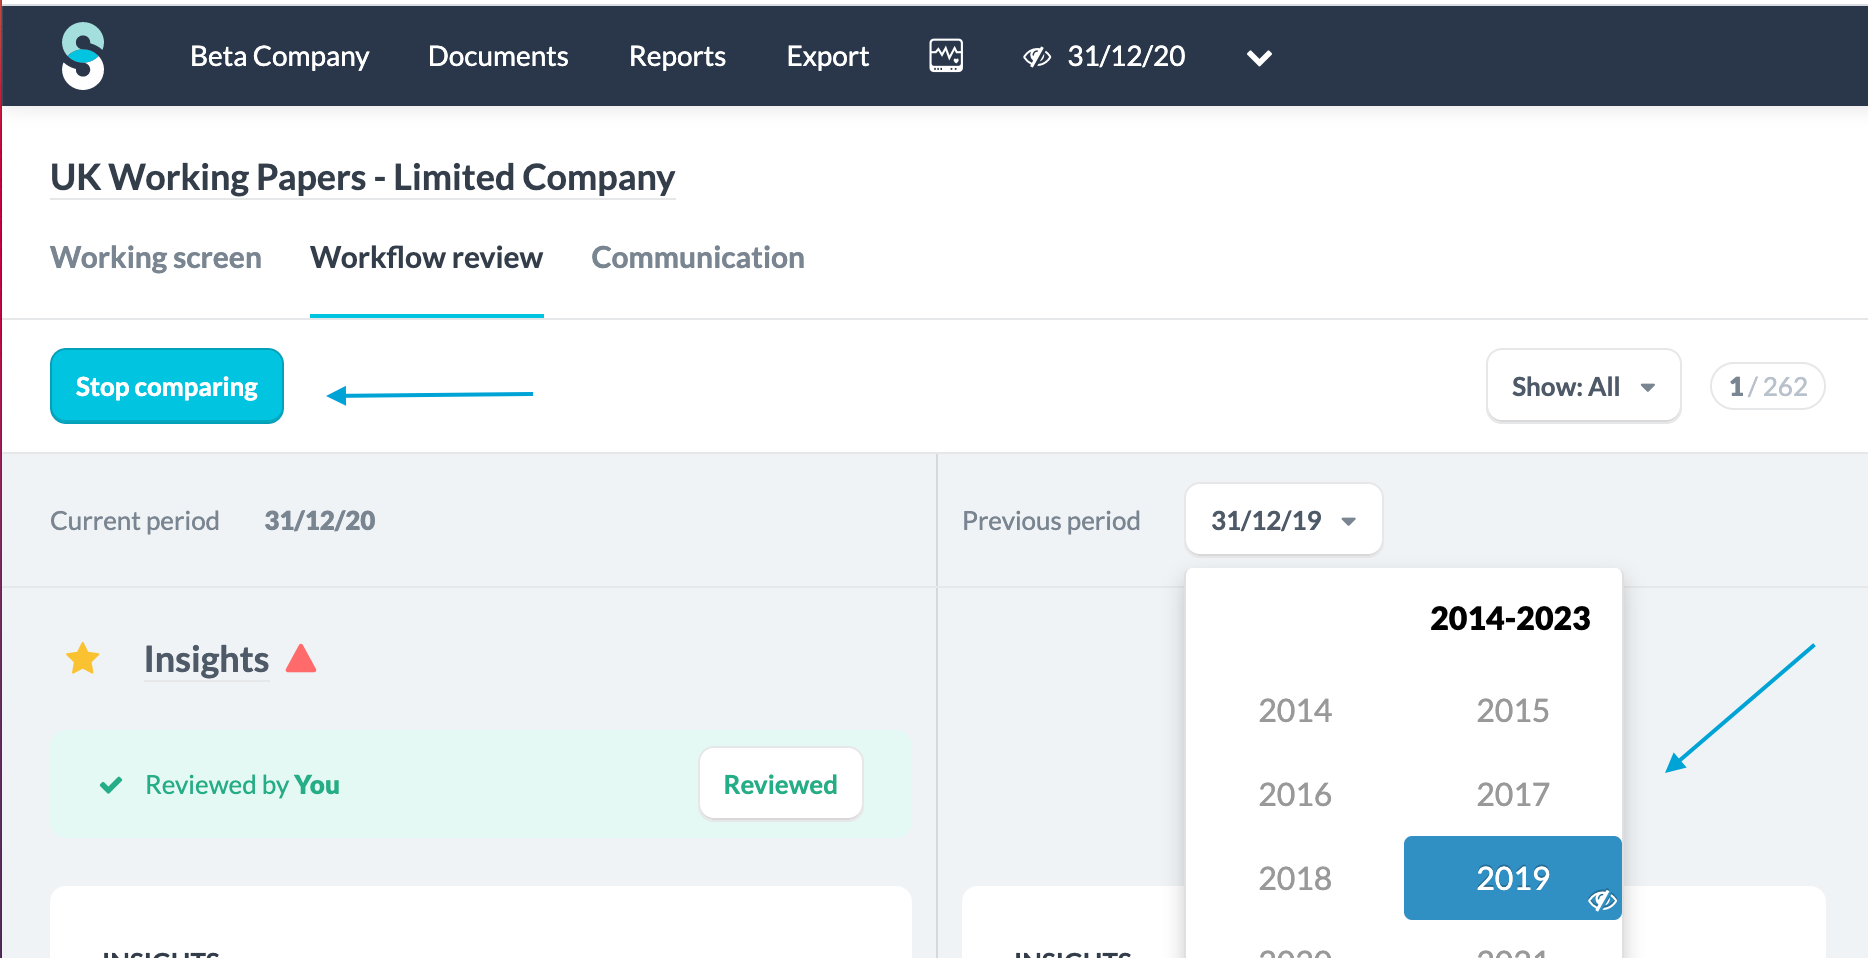Expand the navbar period chevron
1868x958 pixels.
tap(1260, 58)
